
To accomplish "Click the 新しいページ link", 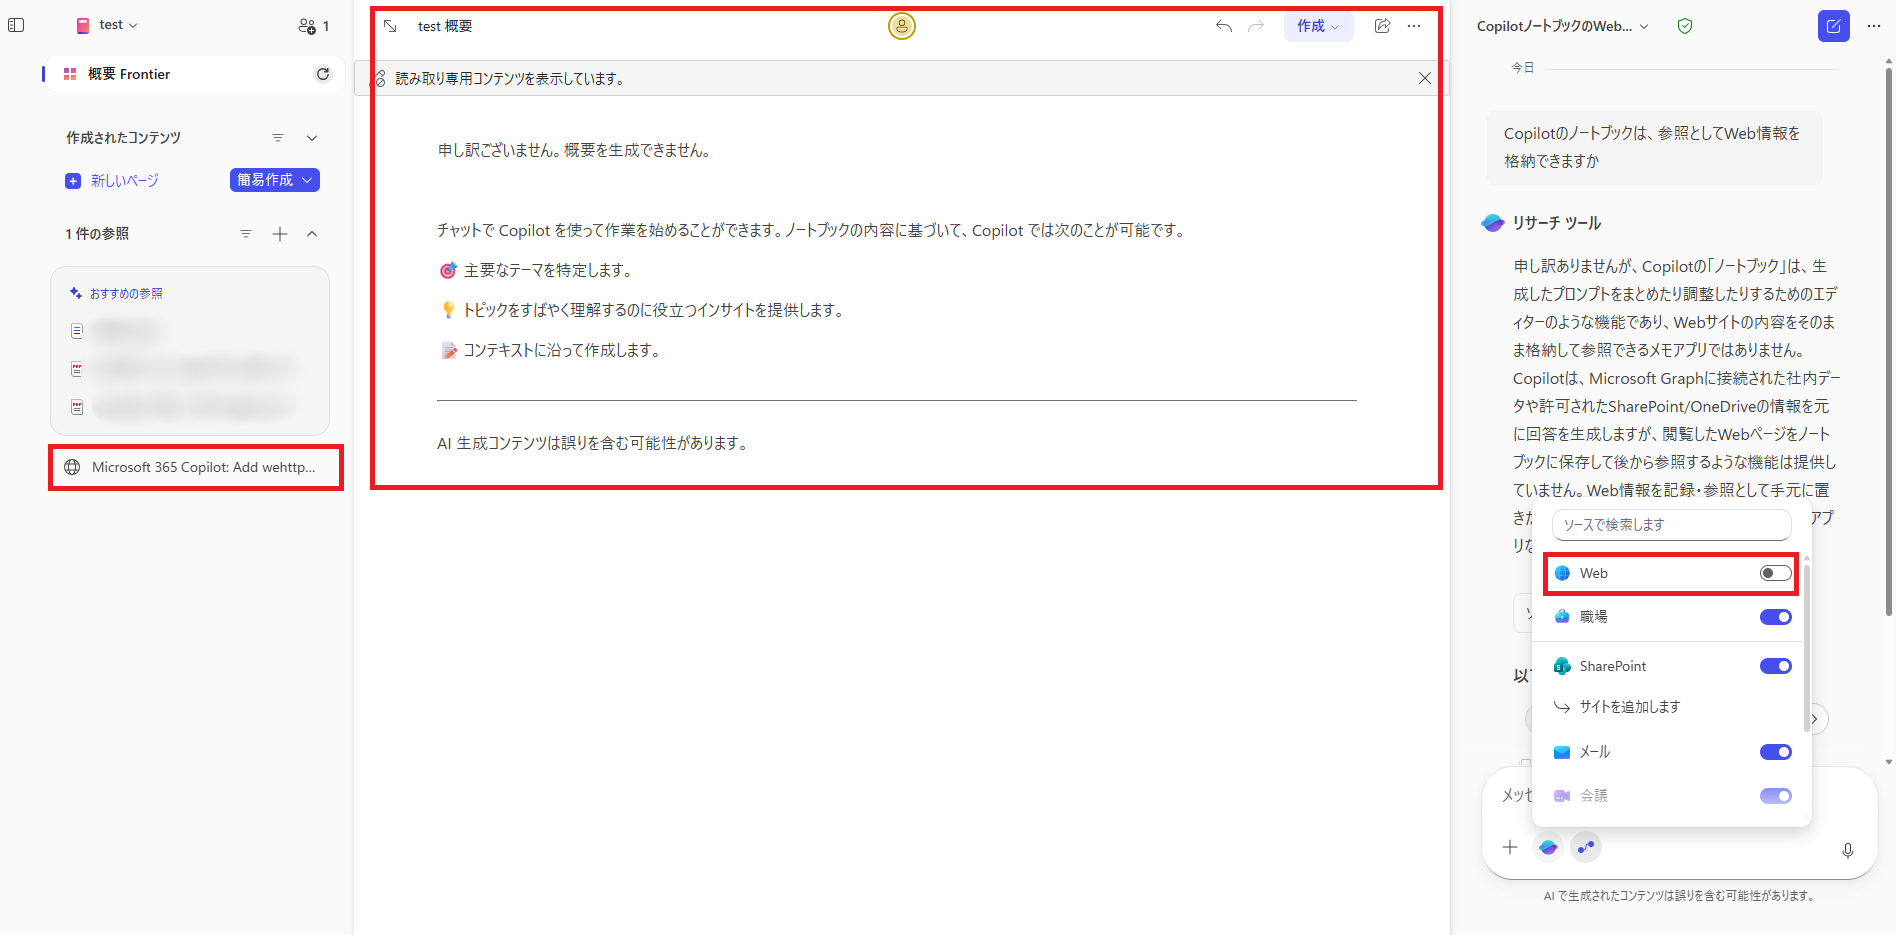I will 122,180.
